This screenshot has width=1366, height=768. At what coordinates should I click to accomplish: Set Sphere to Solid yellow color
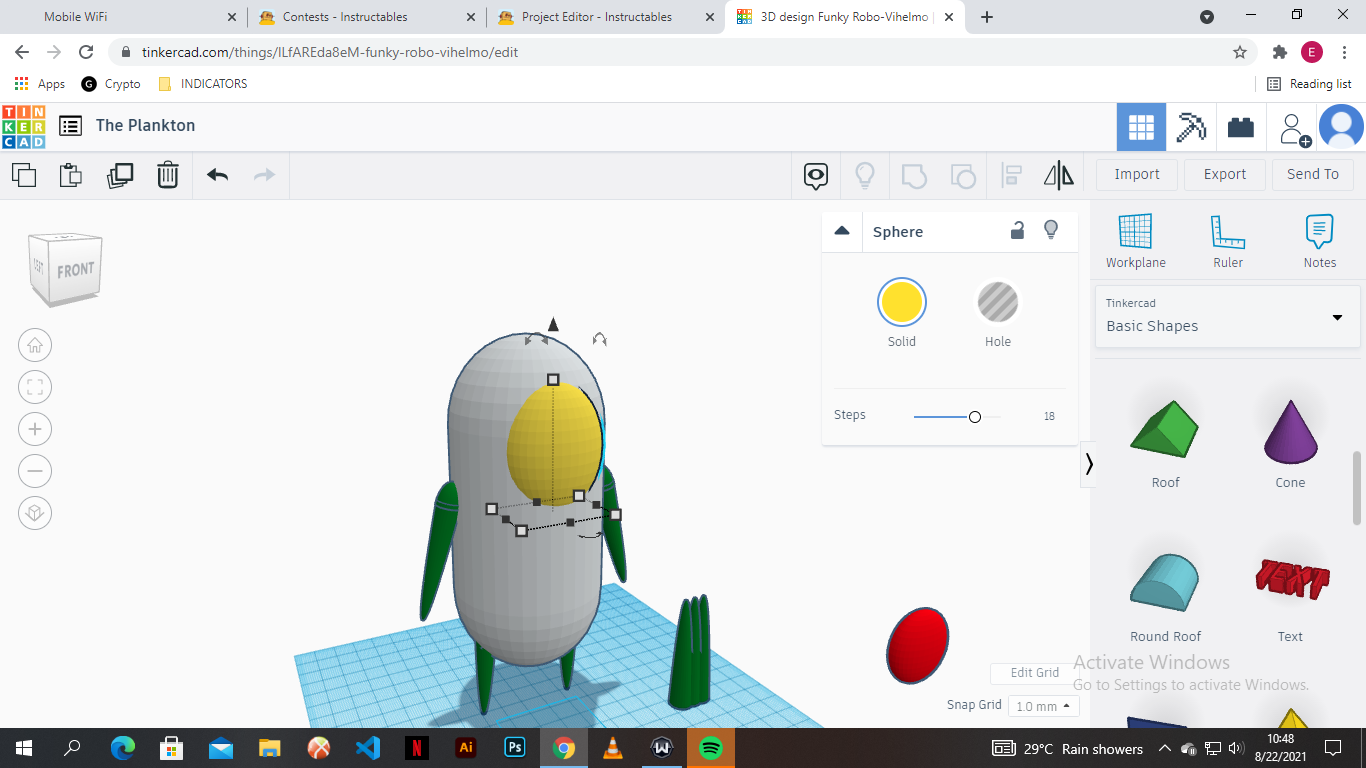pos(902,302)
